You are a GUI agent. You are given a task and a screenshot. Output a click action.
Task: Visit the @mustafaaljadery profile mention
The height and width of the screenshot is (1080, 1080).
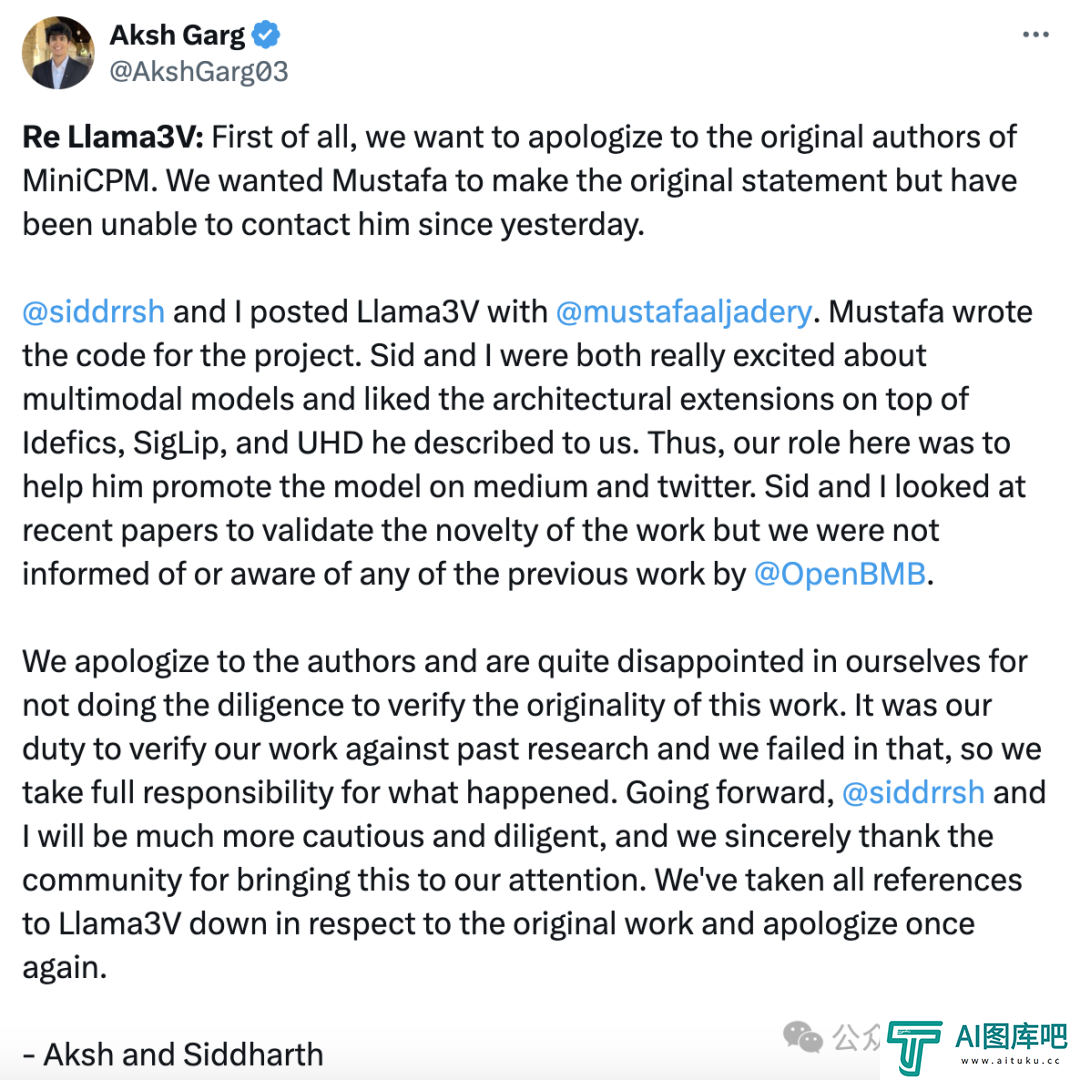[x=684, y=312]
